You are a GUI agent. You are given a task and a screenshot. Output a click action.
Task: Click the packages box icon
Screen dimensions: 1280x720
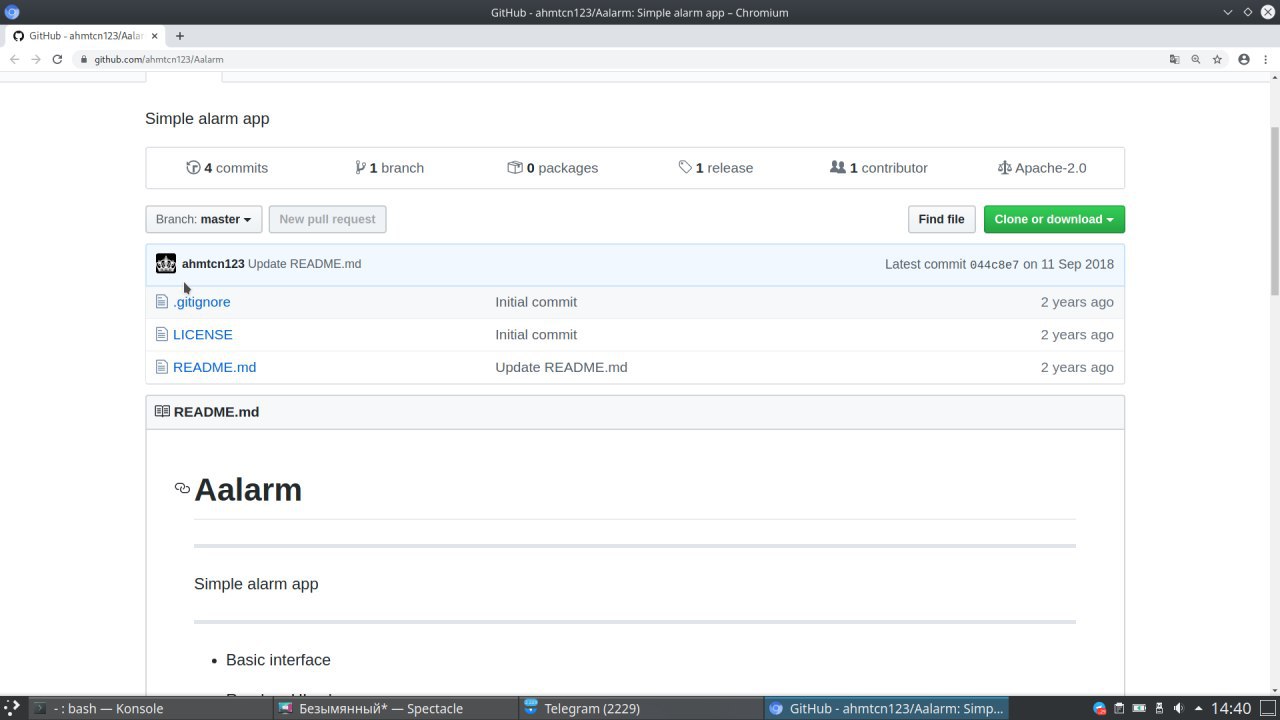point(515,168)
